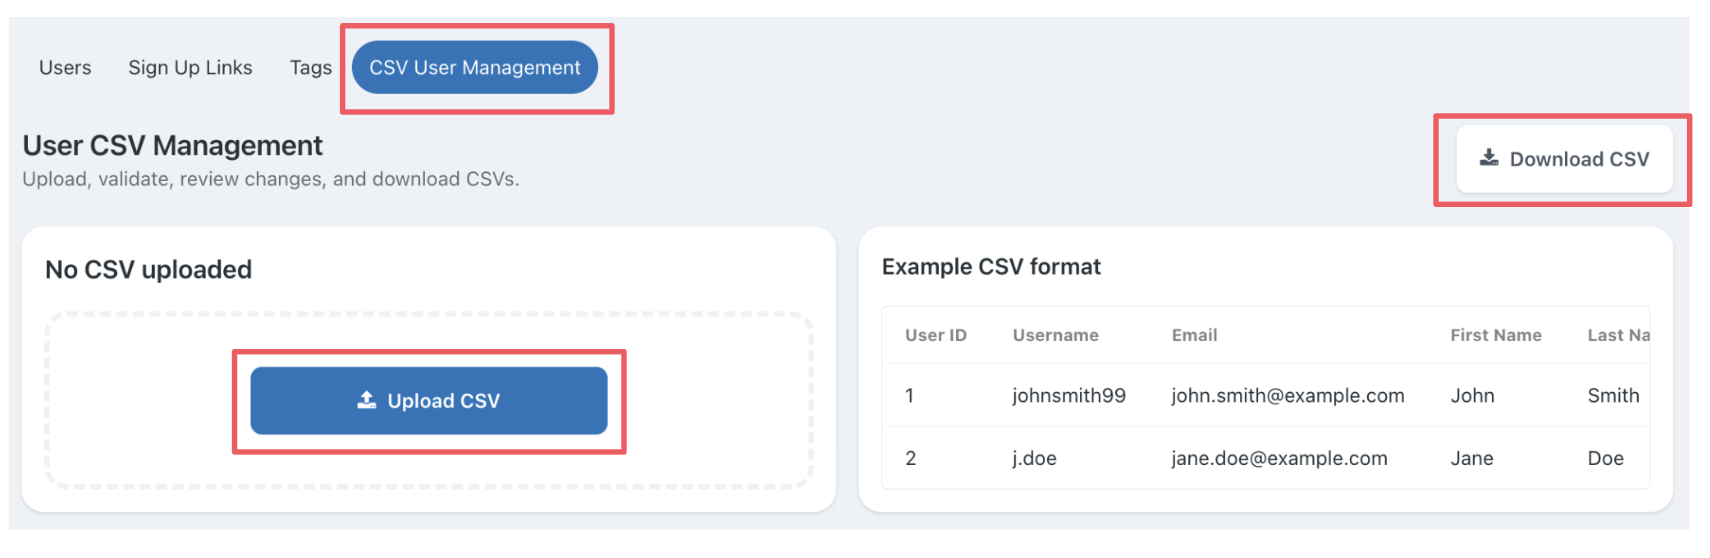Select jane.doe@example.com email cell
Image resolution: width=1710 pixels, height=558 pixels.
[x=1279, y=459]
